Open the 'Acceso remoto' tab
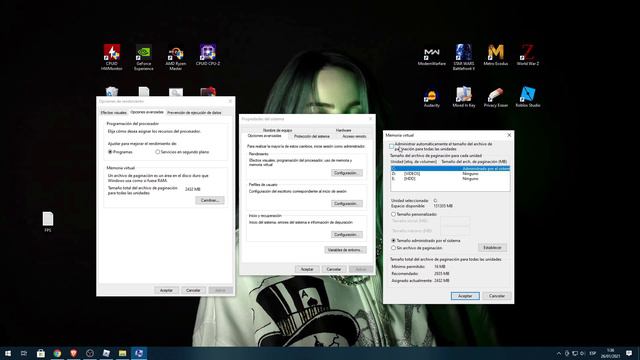640x360 pixels. pos(354,136)
